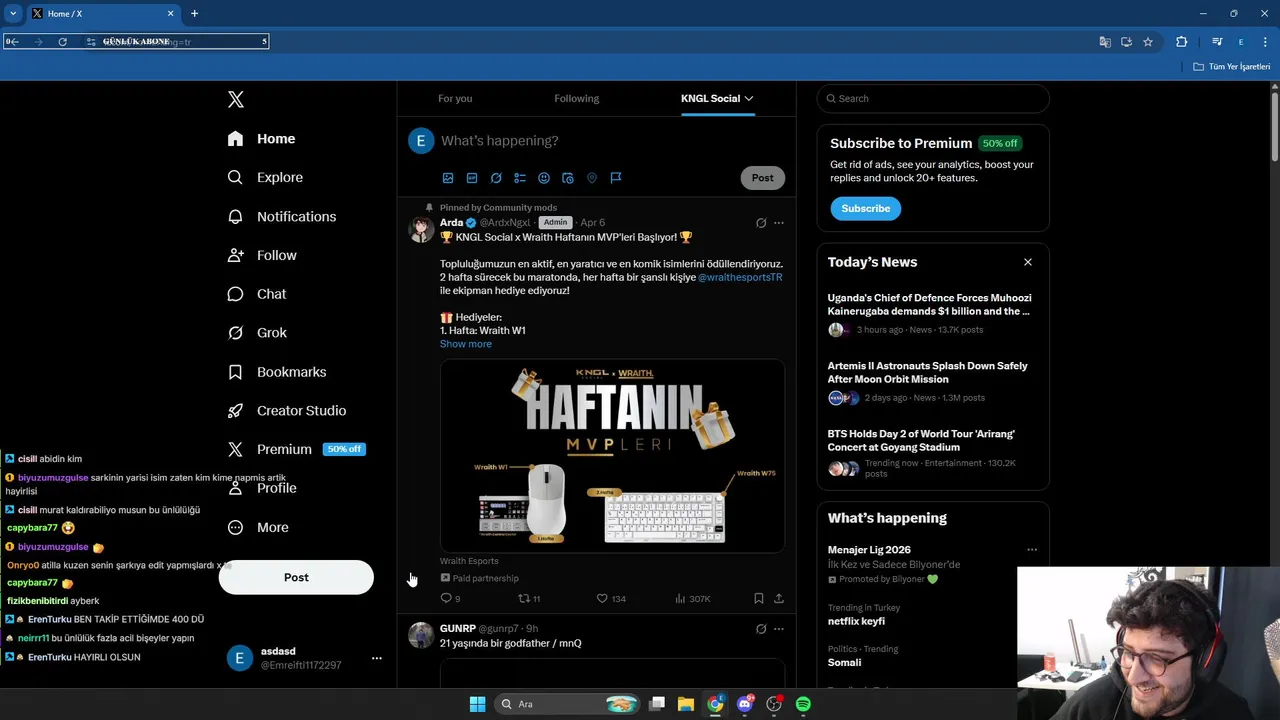Open the browser media control icon
Viewport: 1280px width, 720px height.
click(1217, 42)
